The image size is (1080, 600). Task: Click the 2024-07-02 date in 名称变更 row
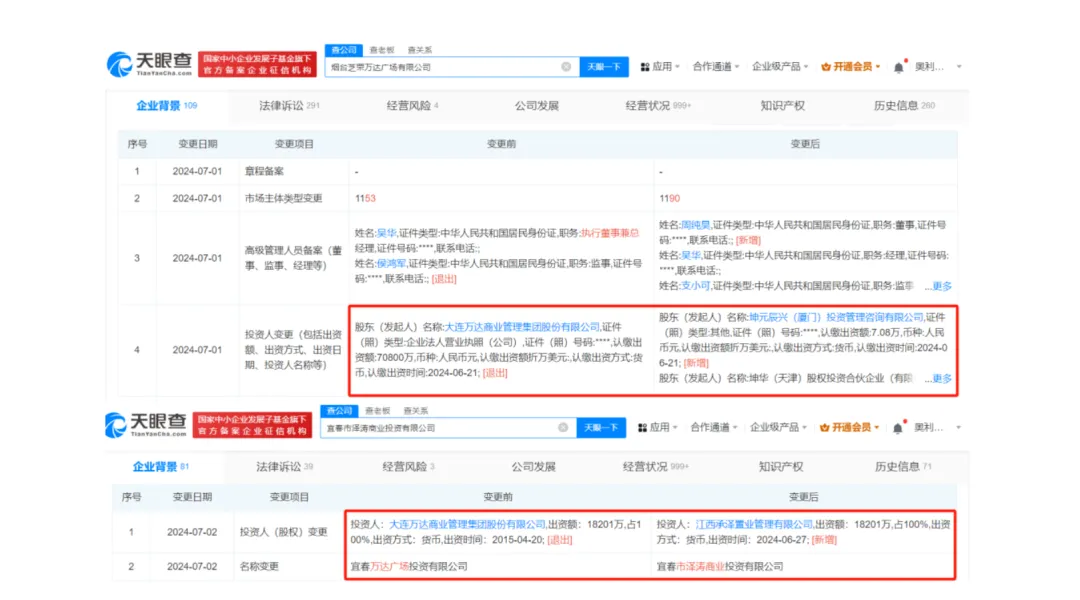(191, 566)
